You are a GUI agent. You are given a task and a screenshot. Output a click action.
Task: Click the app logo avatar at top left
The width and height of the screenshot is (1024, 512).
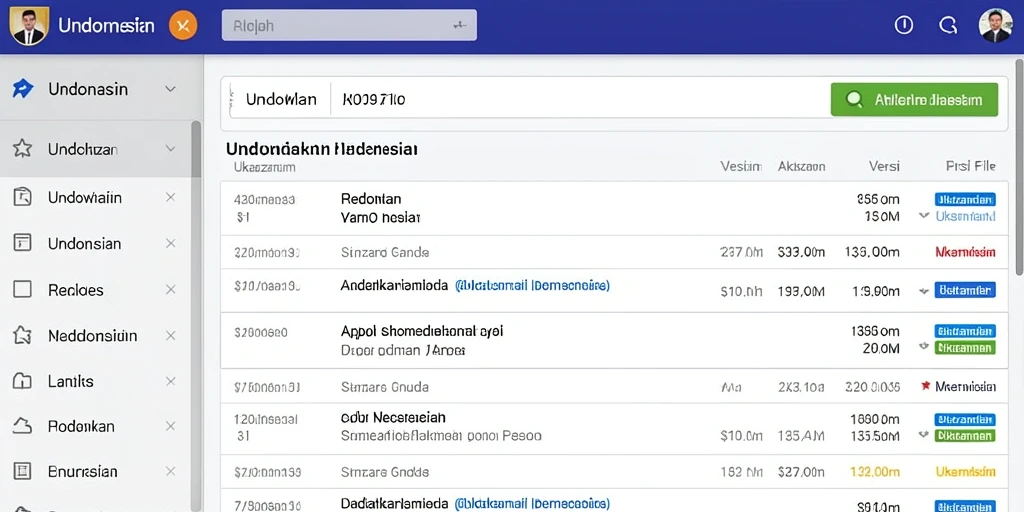pyautogui.click(x=29, y=26)
